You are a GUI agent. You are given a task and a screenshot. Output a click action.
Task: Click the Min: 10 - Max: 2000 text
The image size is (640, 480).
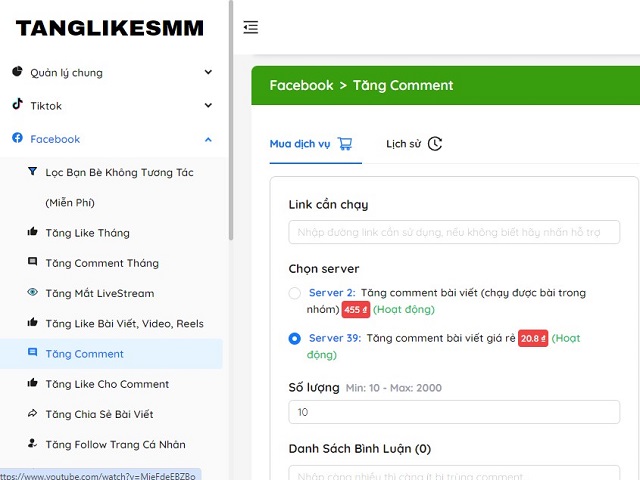pos(393,388)
